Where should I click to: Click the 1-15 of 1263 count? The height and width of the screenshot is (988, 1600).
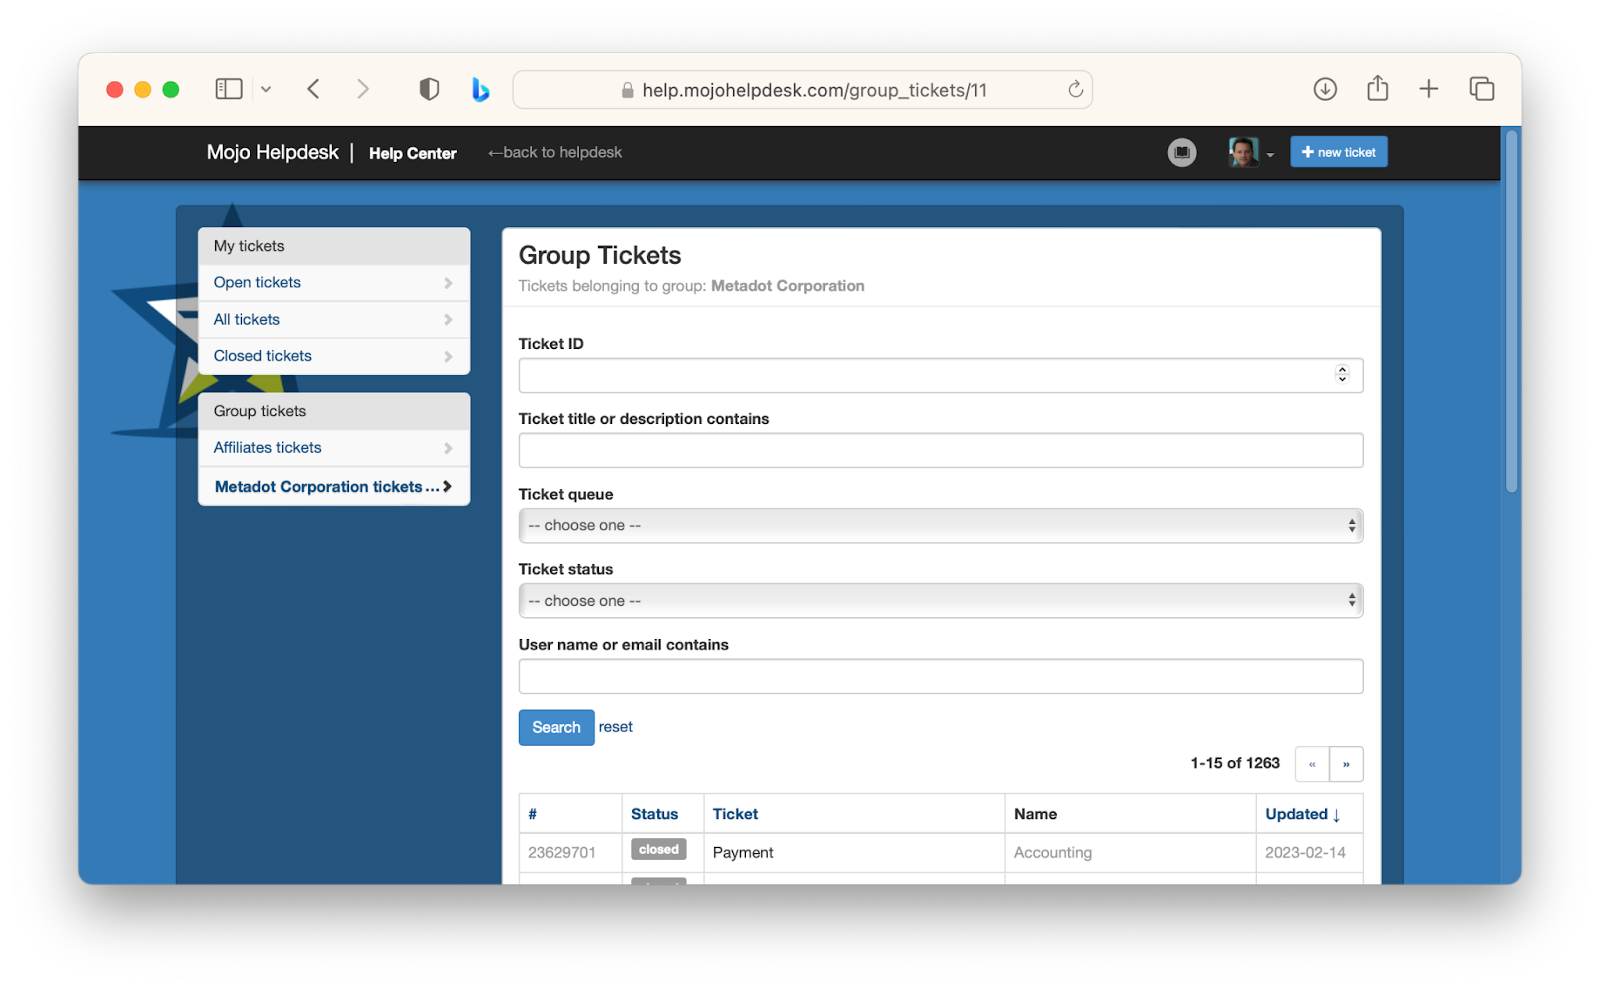[1235, 763]
